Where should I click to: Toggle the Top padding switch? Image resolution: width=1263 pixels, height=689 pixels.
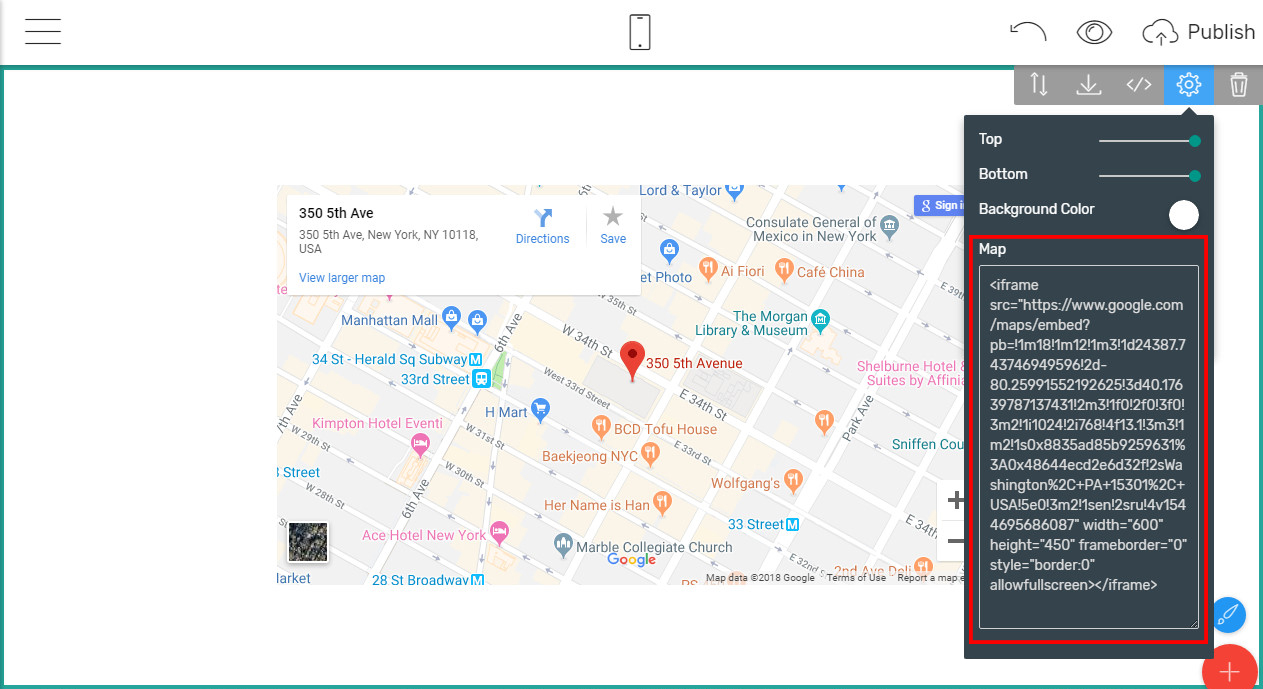[1196, 139]
